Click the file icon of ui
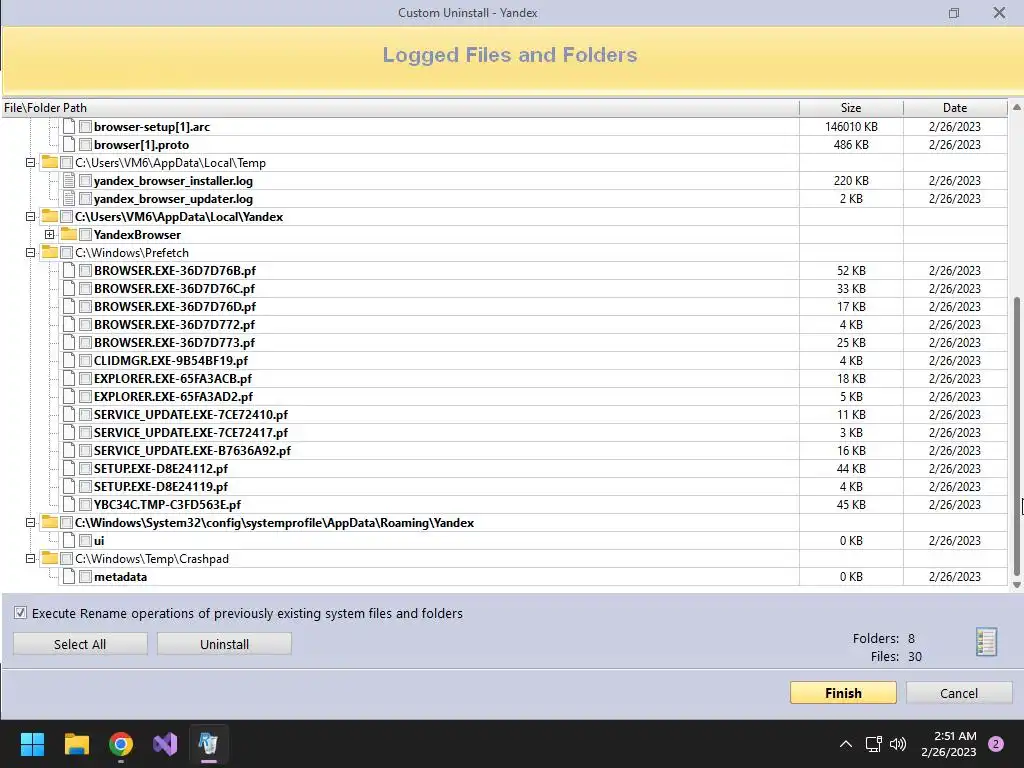This screenshot has height=768, width=1024. (69, 541)
